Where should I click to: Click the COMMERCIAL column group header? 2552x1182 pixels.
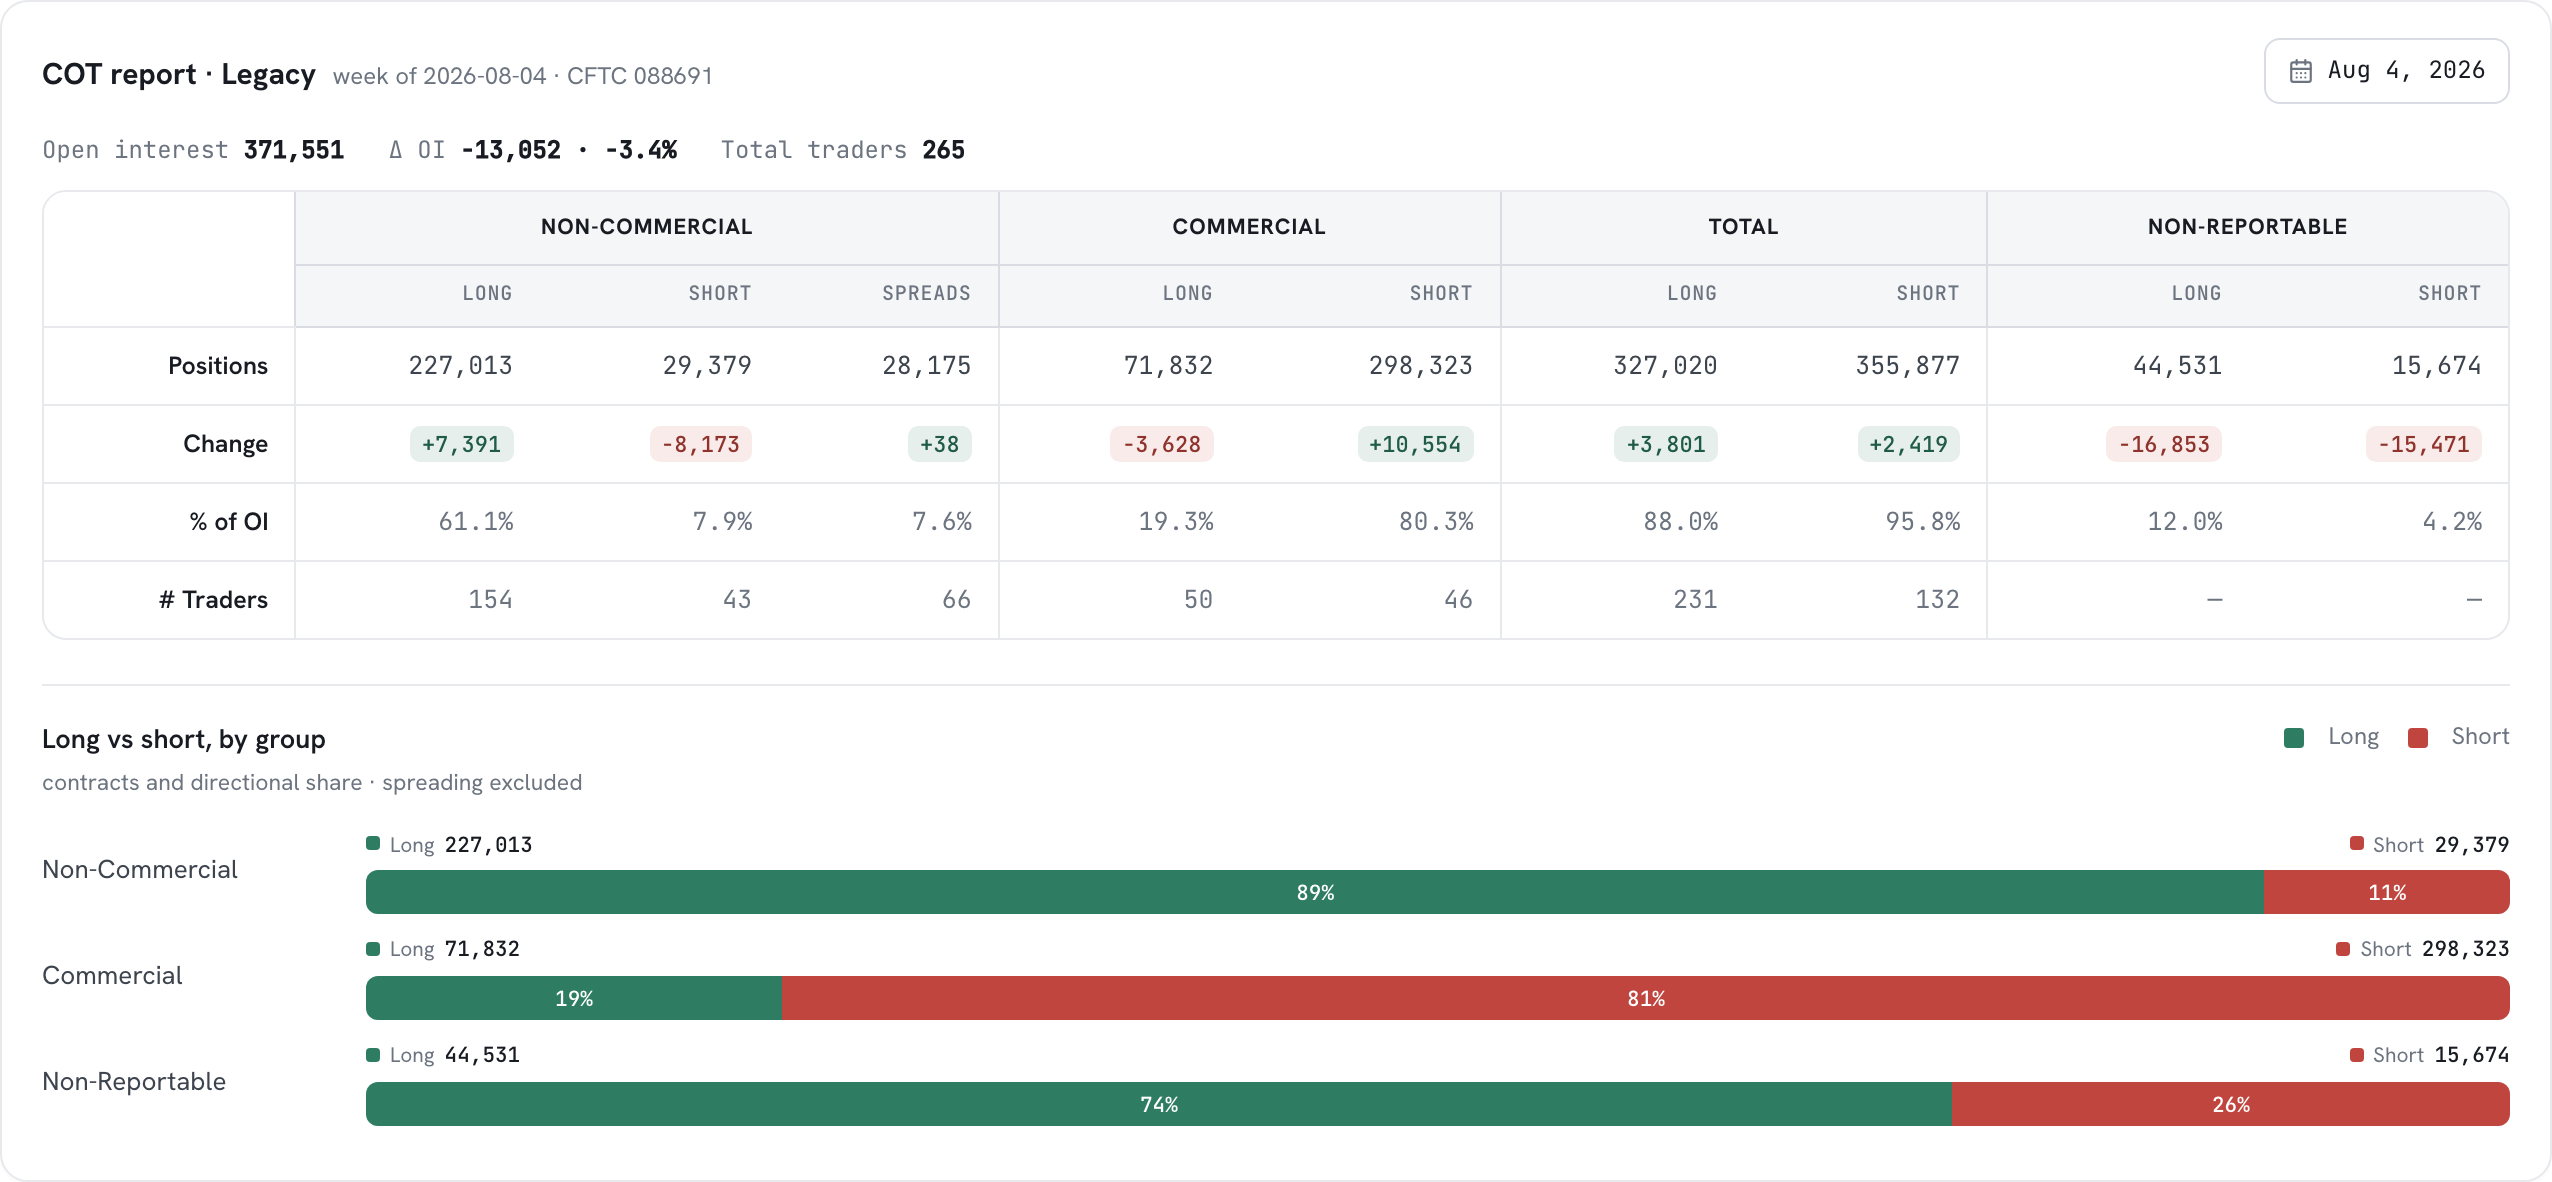click(1249, 227)
